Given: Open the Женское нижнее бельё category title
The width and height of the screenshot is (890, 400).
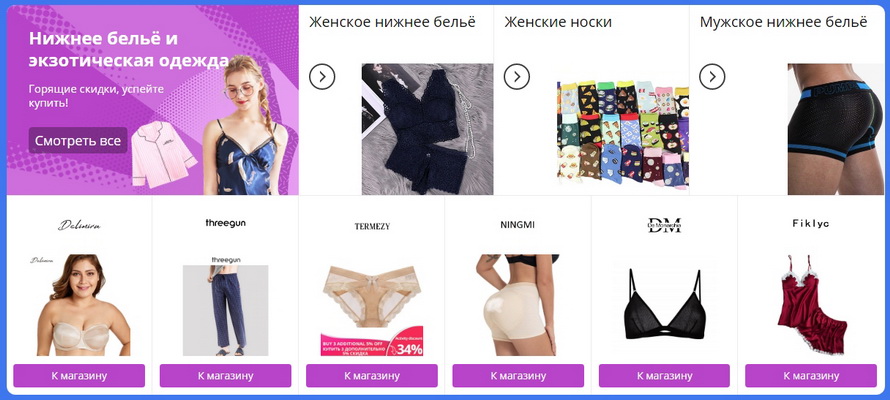Looking at the screenshot, I should [392, 22].
